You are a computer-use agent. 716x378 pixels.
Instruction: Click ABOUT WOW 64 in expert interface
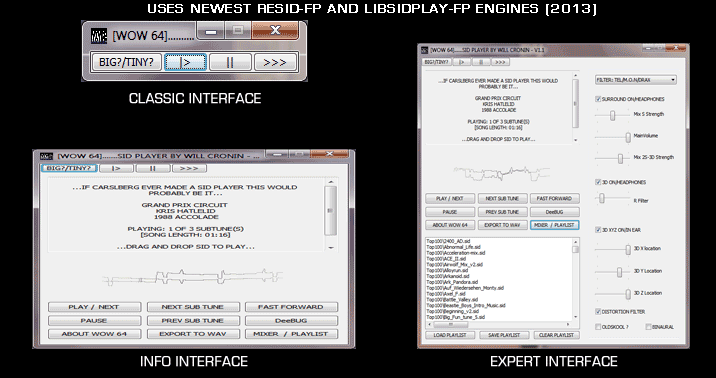(x=450, y=225)
